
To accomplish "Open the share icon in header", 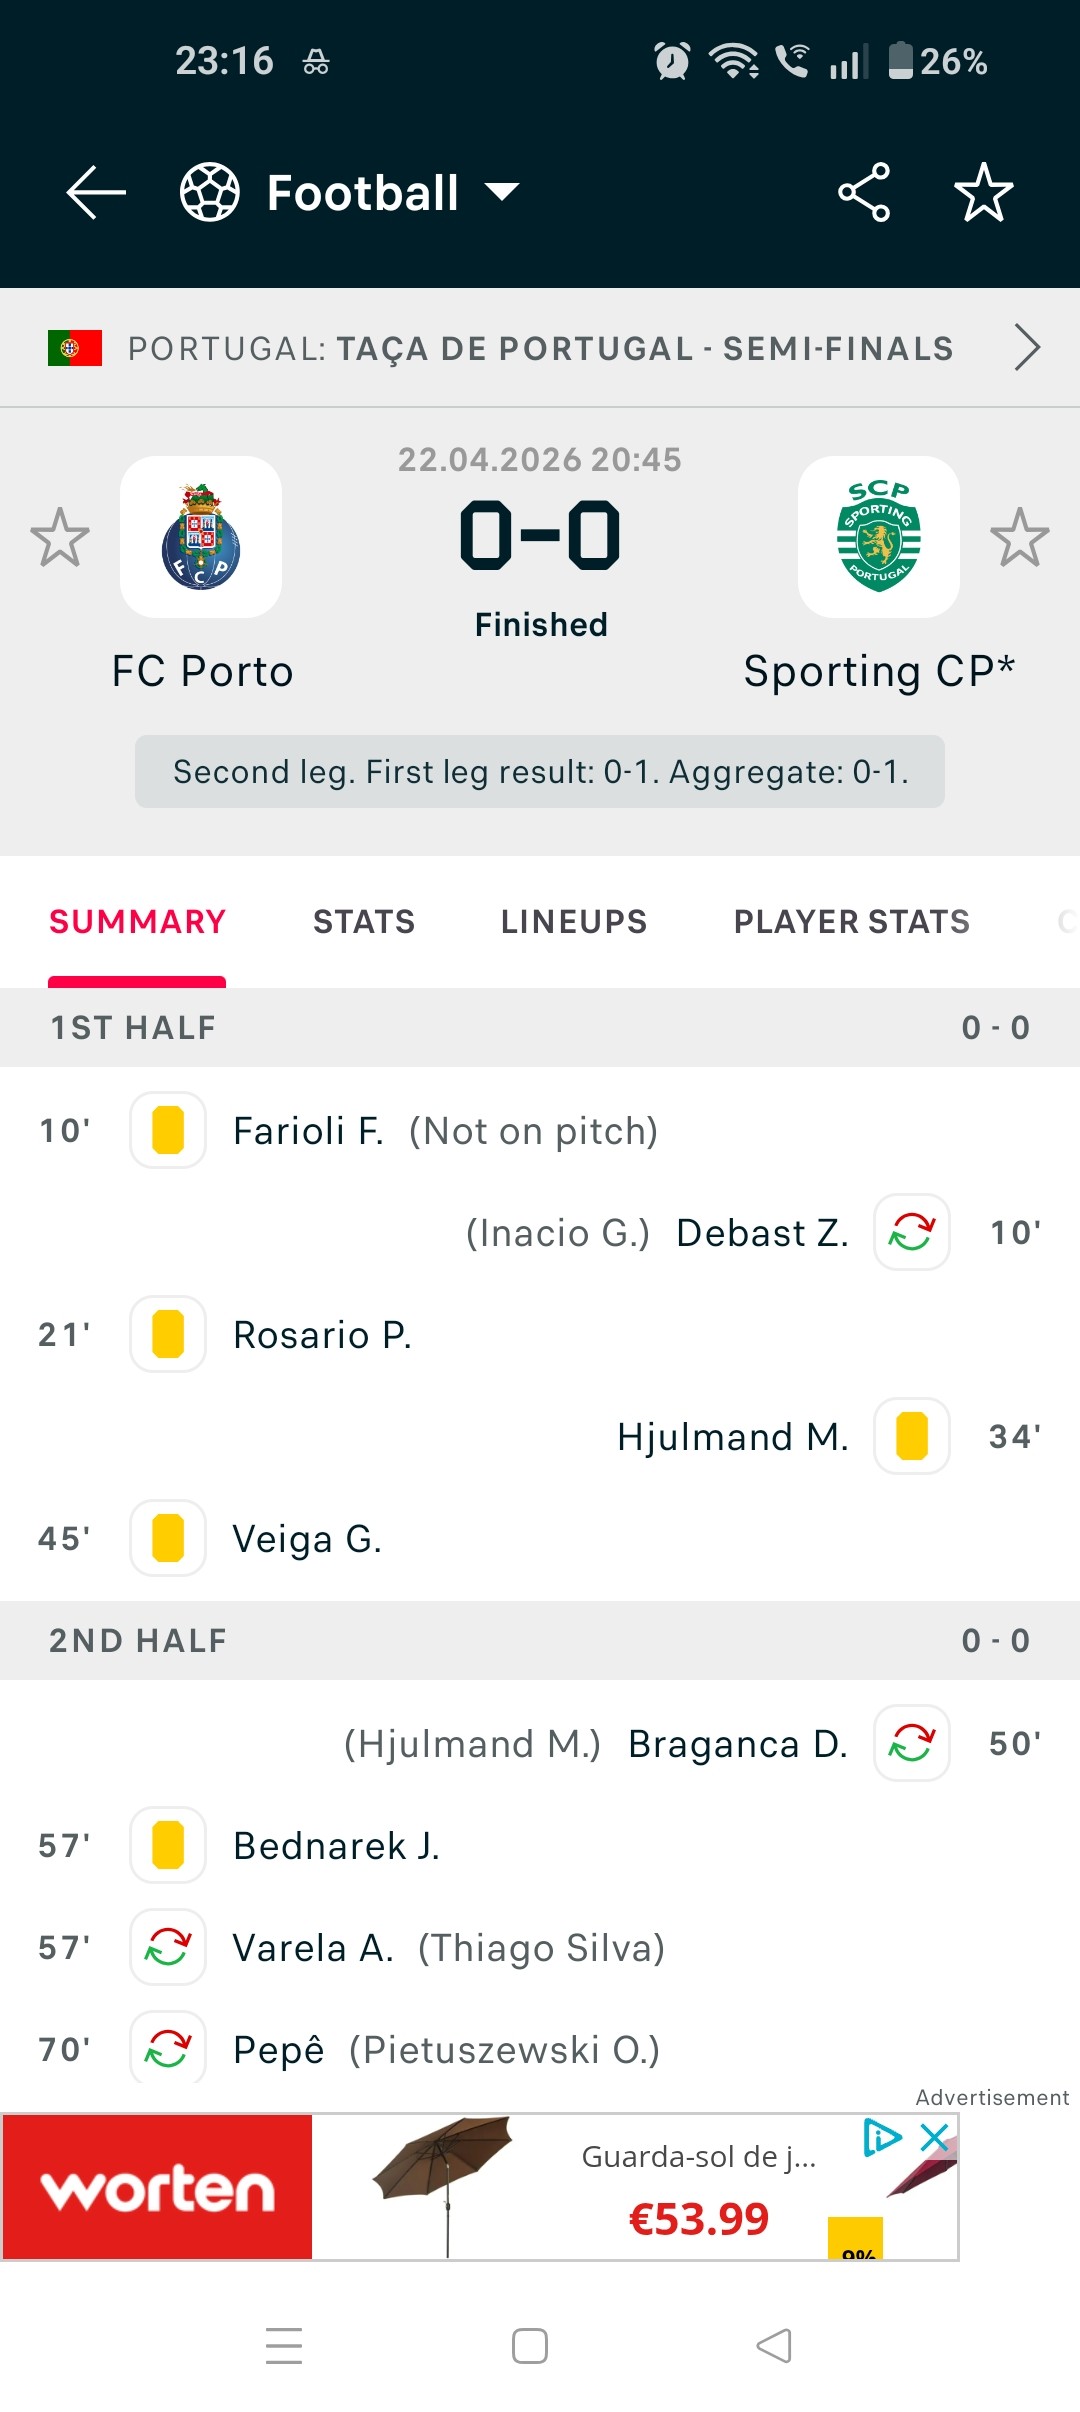I will point(864,192).
